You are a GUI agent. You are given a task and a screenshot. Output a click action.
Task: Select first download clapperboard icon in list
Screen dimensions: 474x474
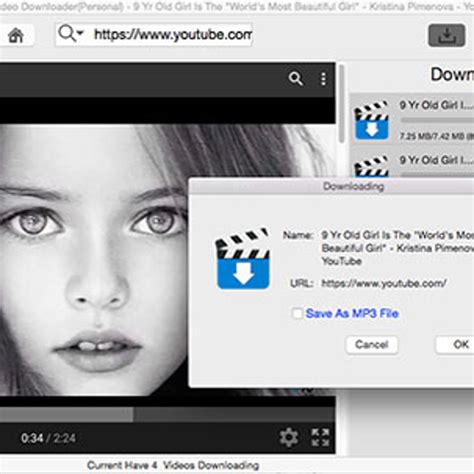point(372,121)
